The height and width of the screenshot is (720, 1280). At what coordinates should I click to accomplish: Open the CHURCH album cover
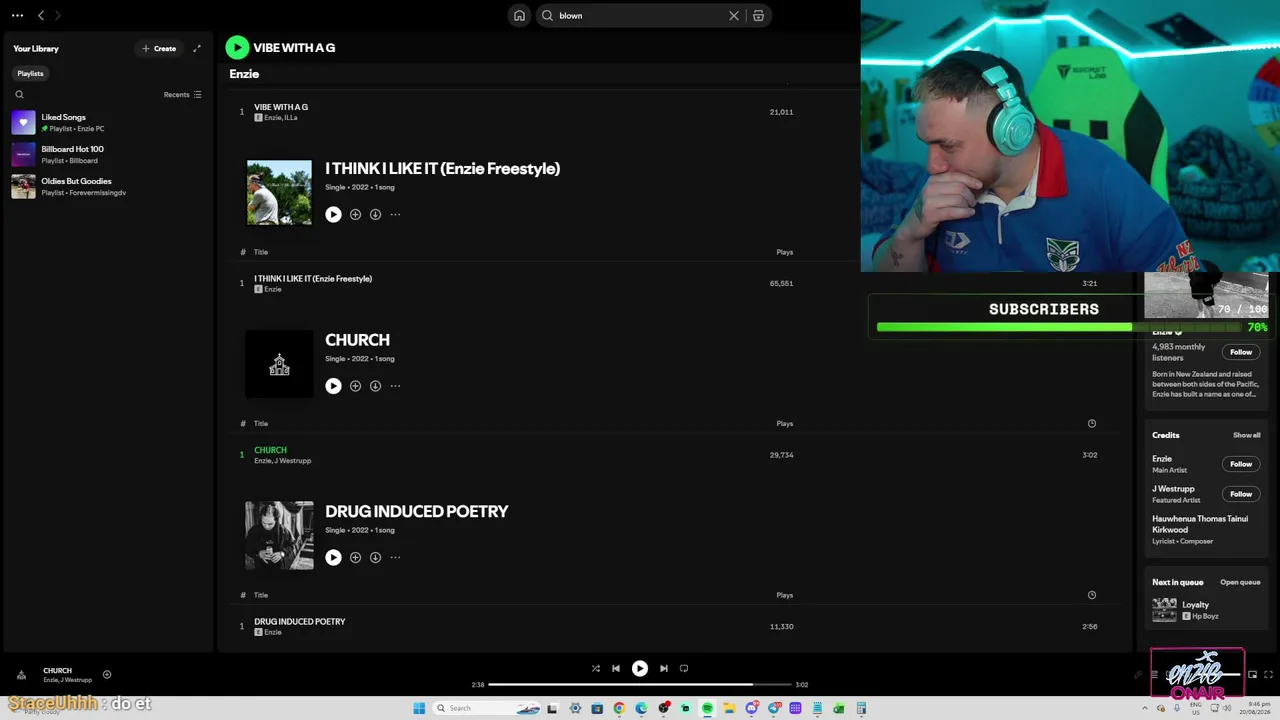click(279, 364)
